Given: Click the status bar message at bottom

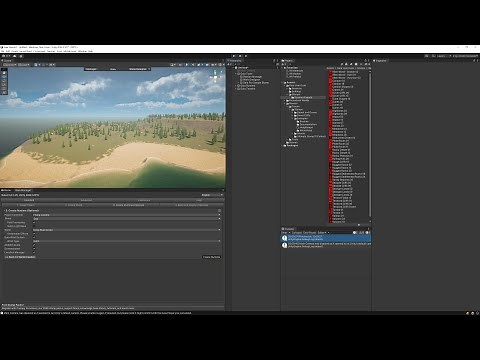Looking at the screenshot, I should (98, 313).
